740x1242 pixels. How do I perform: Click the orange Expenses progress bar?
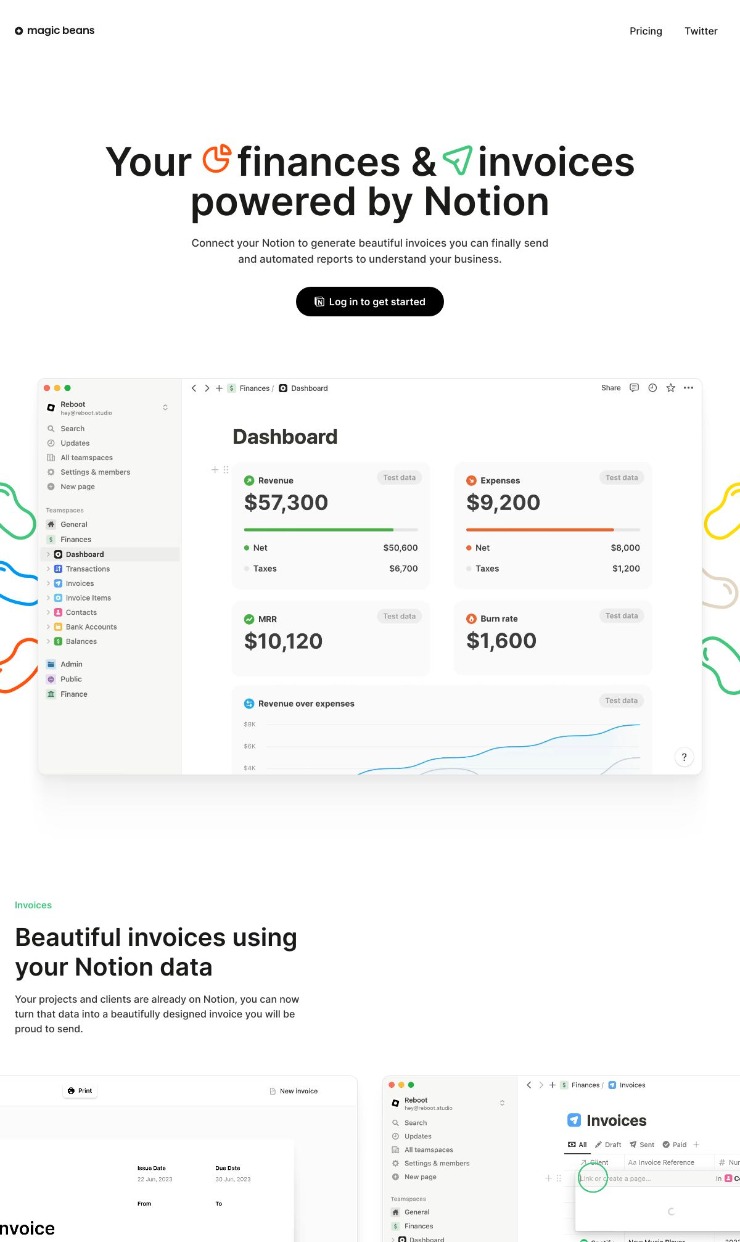(553, 529)
